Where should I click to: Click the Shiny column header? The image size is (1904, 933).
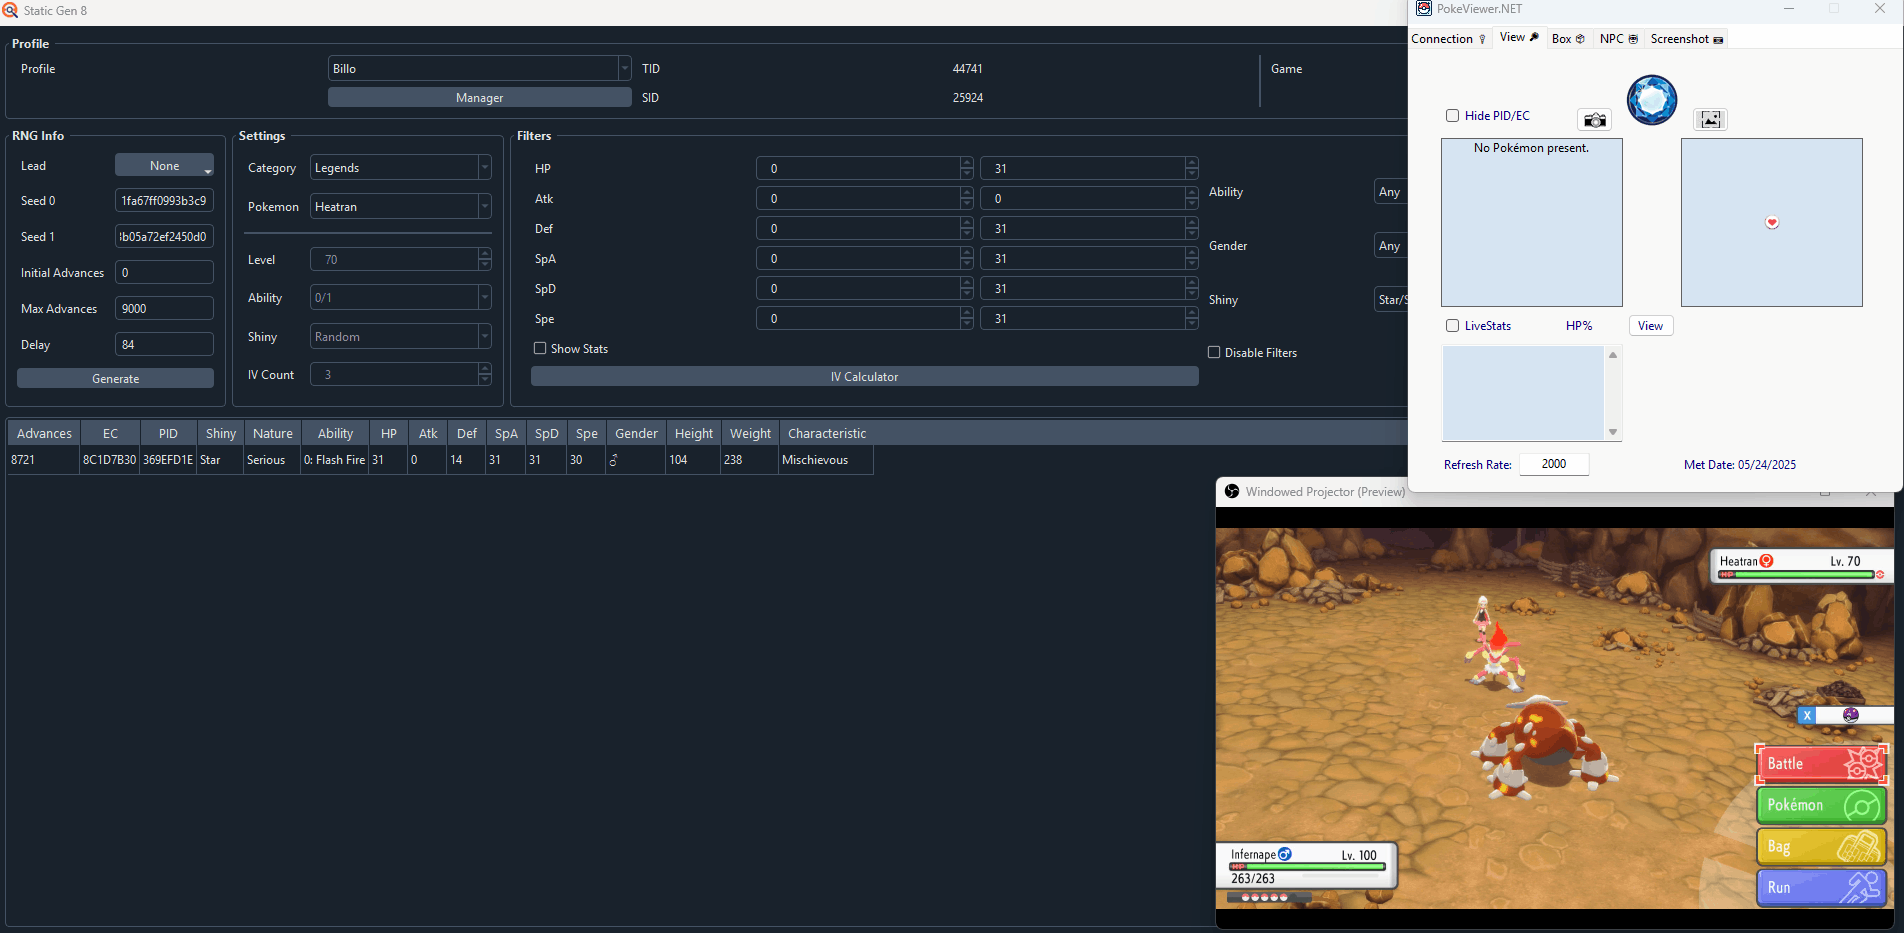(221, 434)
